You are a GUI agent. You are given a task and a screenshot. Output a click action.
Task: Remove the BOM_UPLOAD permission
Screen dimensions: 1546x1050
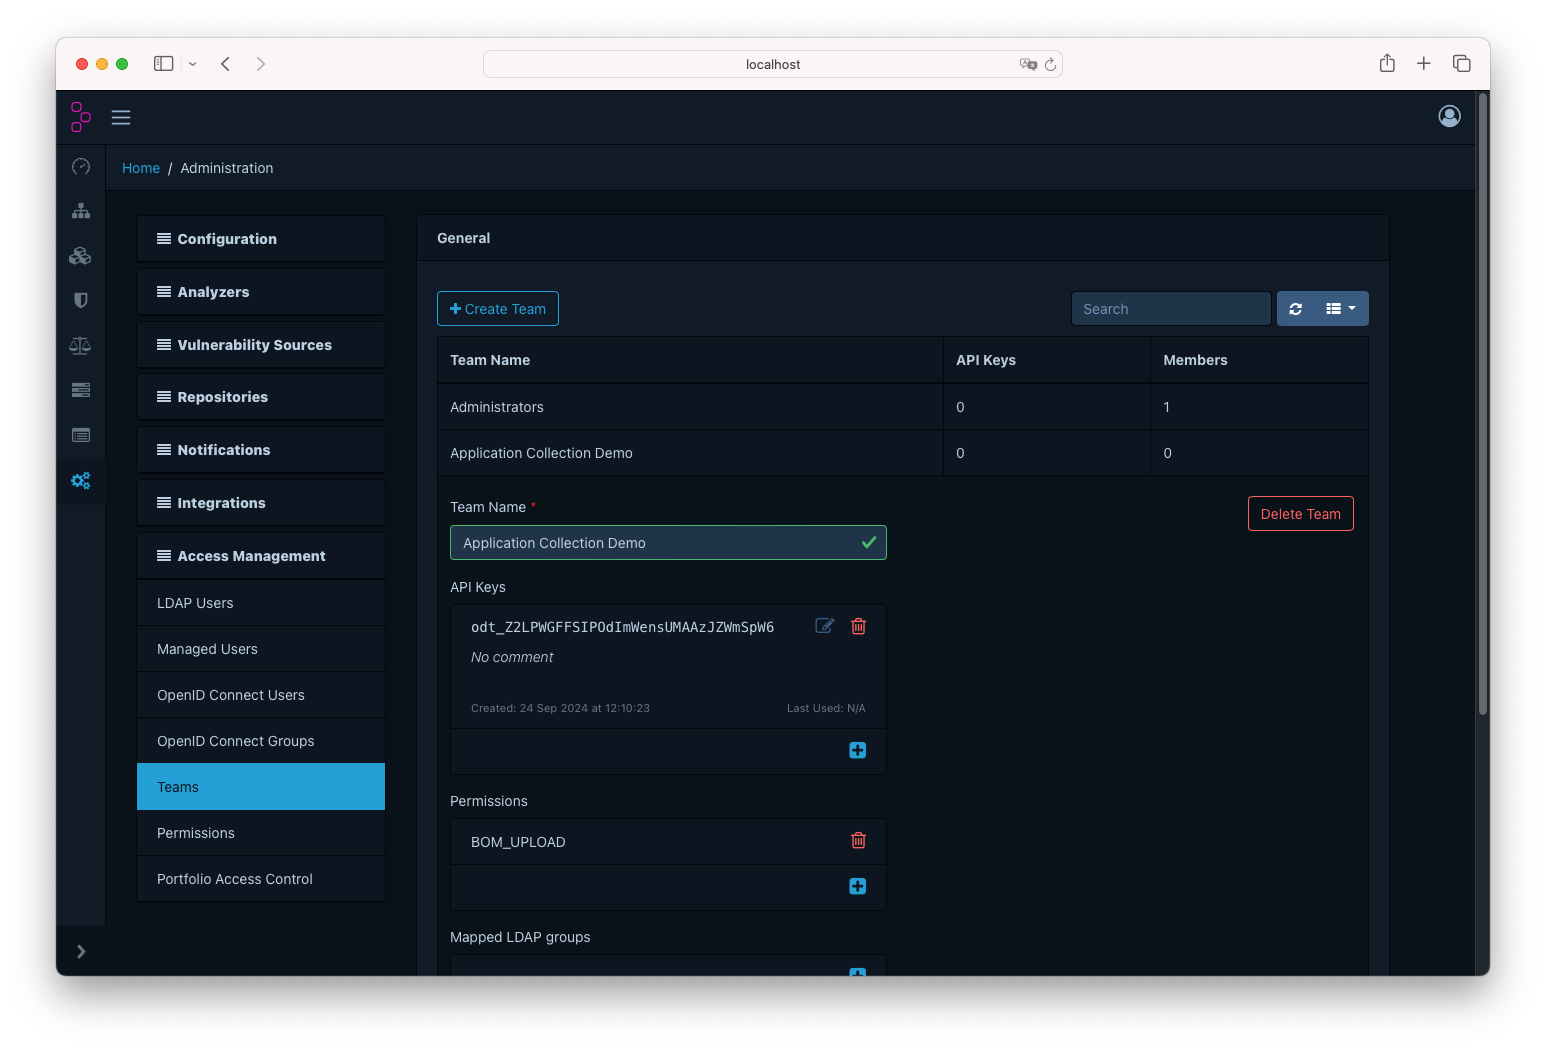pos(858,841)
